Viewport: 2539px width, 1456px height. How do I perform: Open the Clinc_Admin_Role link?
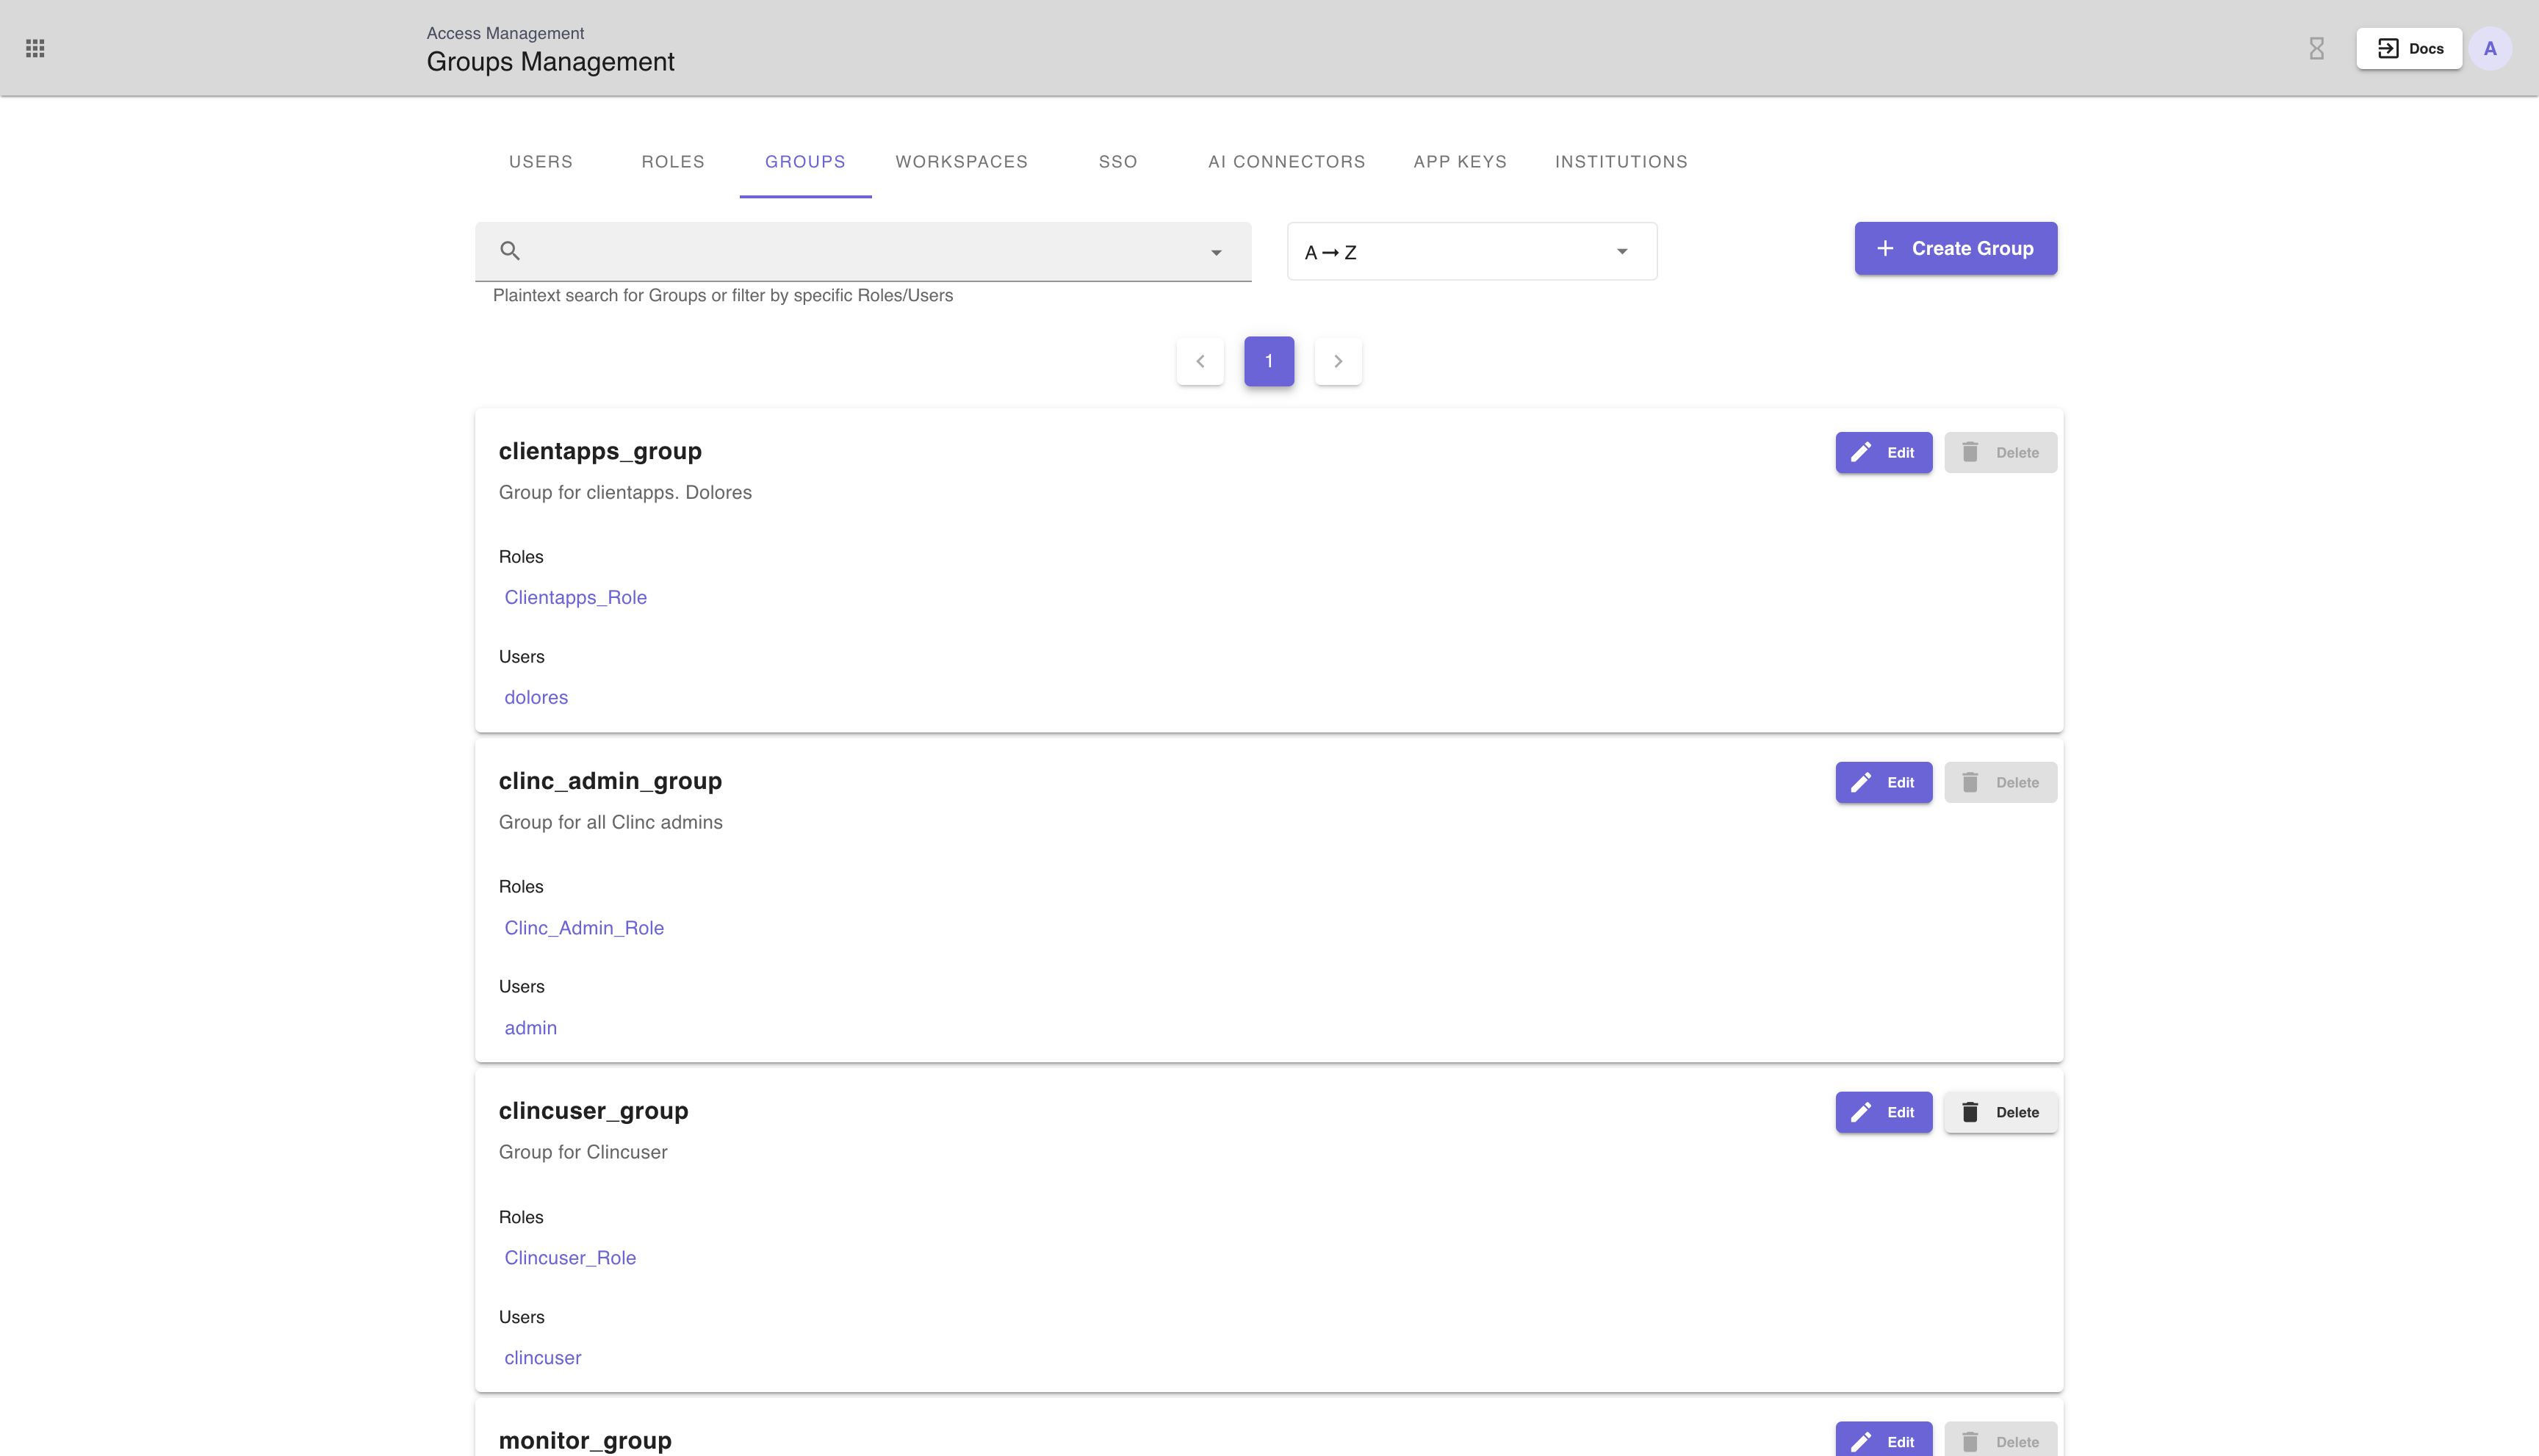pyautogui.click(x=584, y=928)
